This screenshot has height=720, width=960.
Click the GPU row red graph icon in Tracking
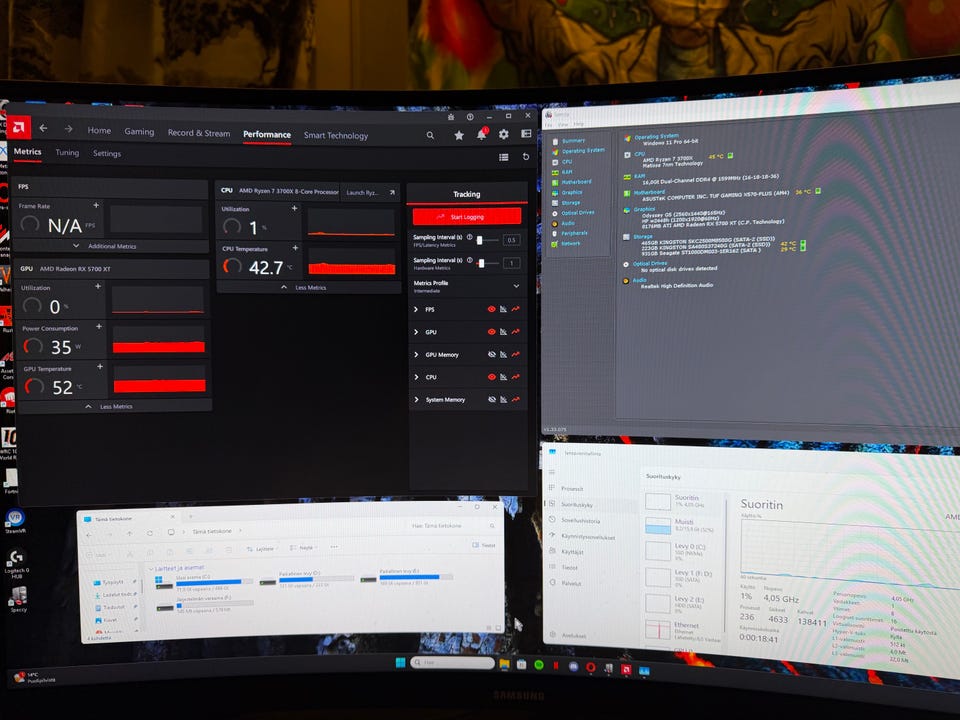click(x=516, y=332)
